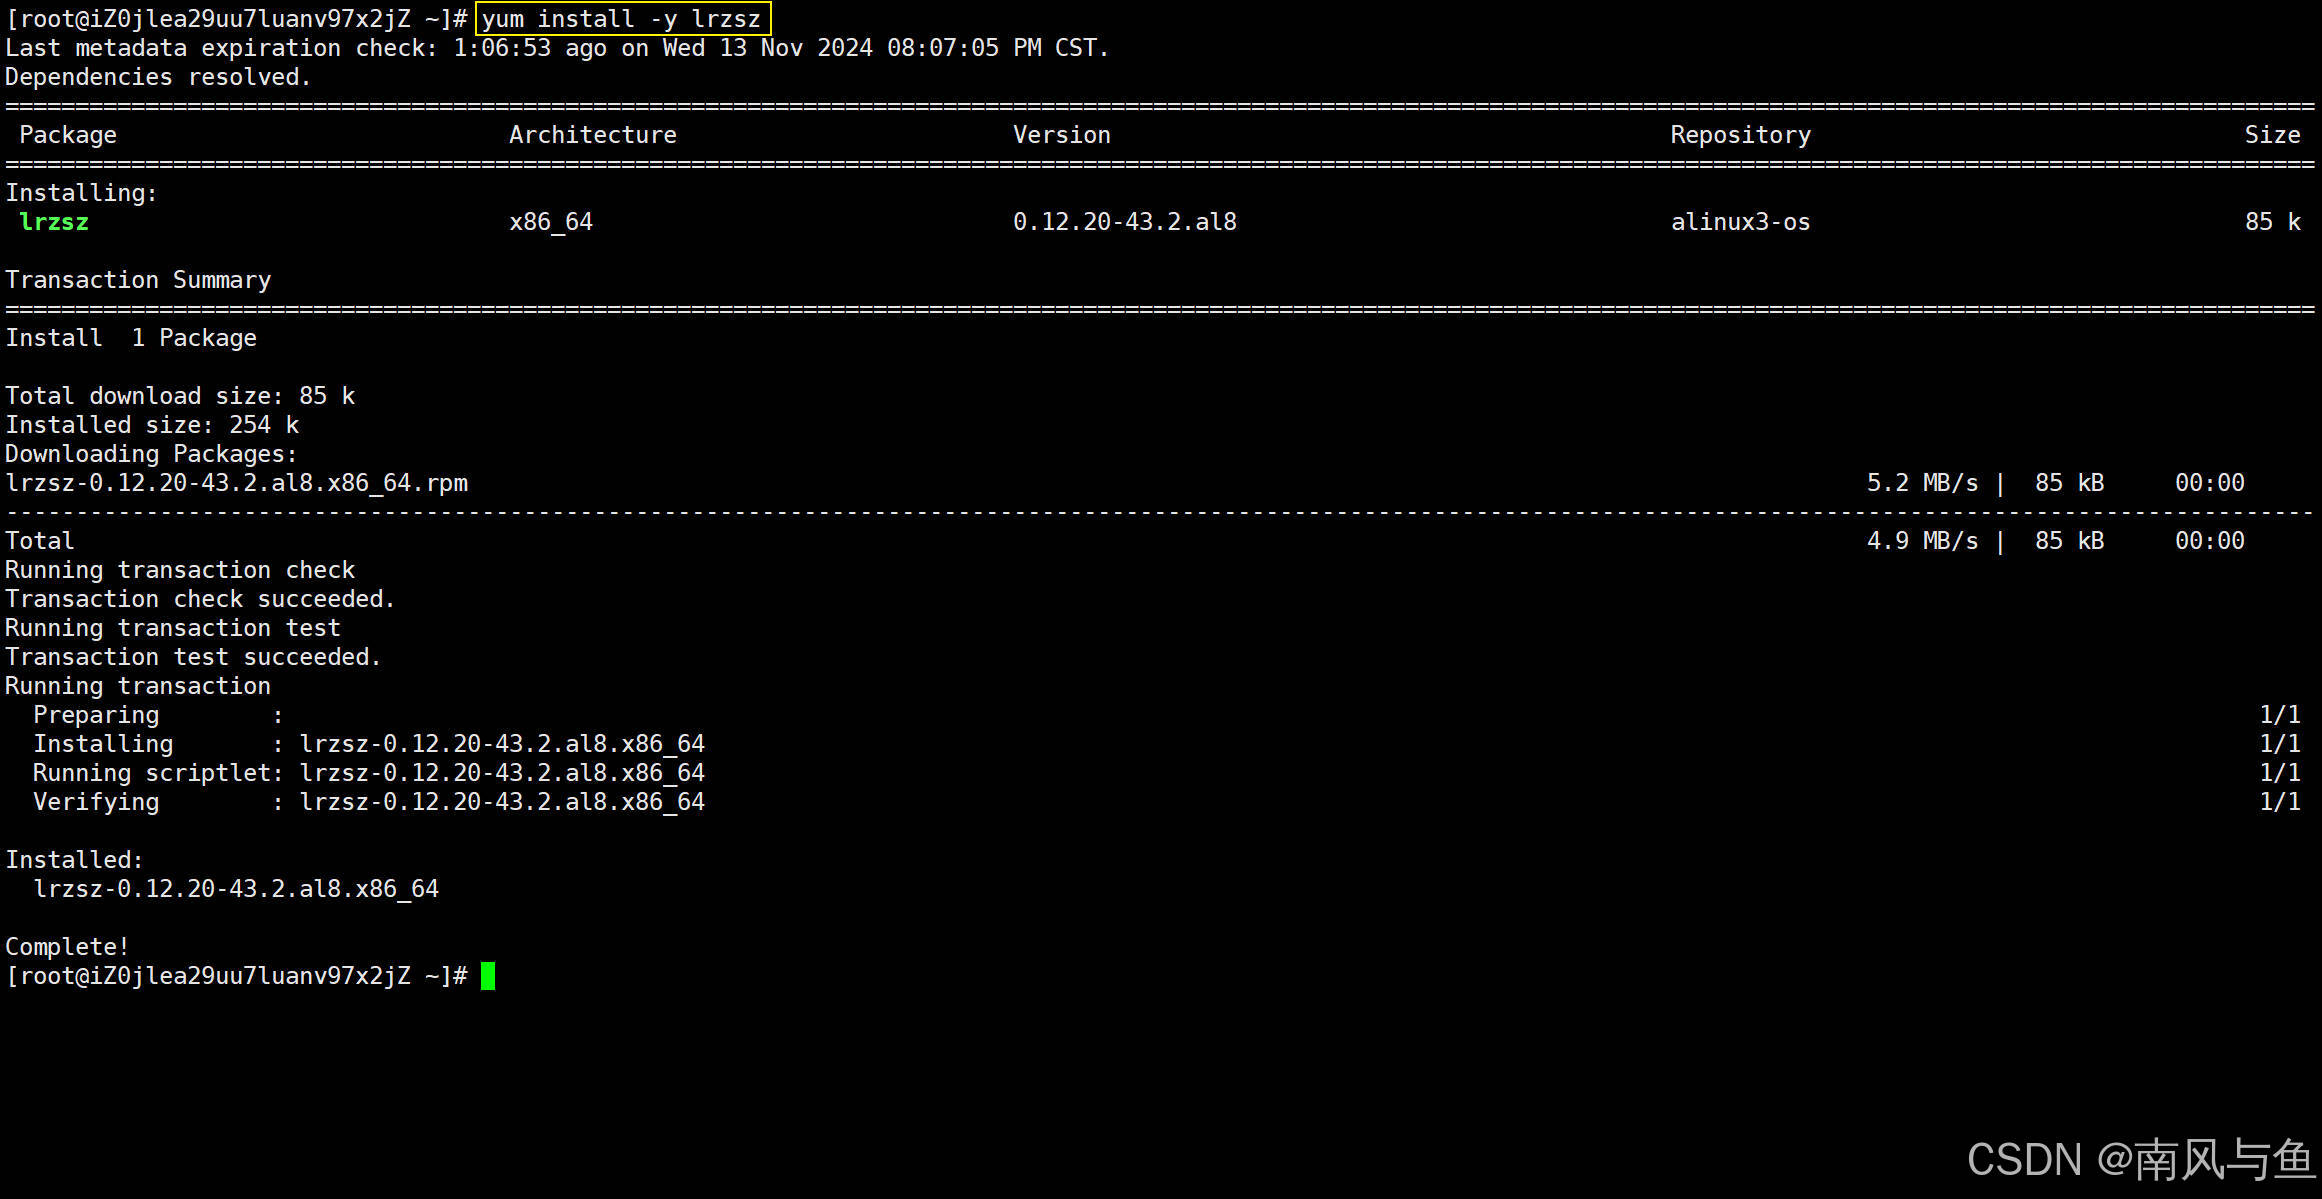Click the Transaction Summary heading
This screenshot has height=1199, width=2322.
[x=138, y=280]
